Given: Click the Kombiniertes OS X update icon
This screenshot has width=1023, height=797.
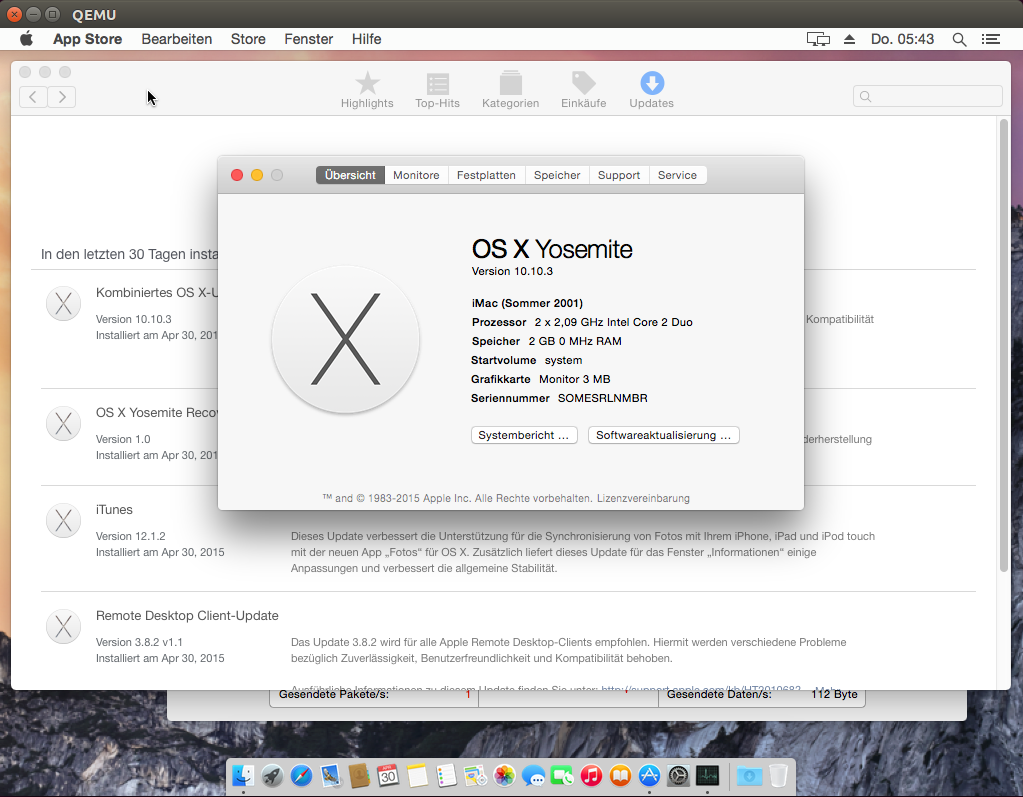Looking at the screenshot, I should [63, 303].
